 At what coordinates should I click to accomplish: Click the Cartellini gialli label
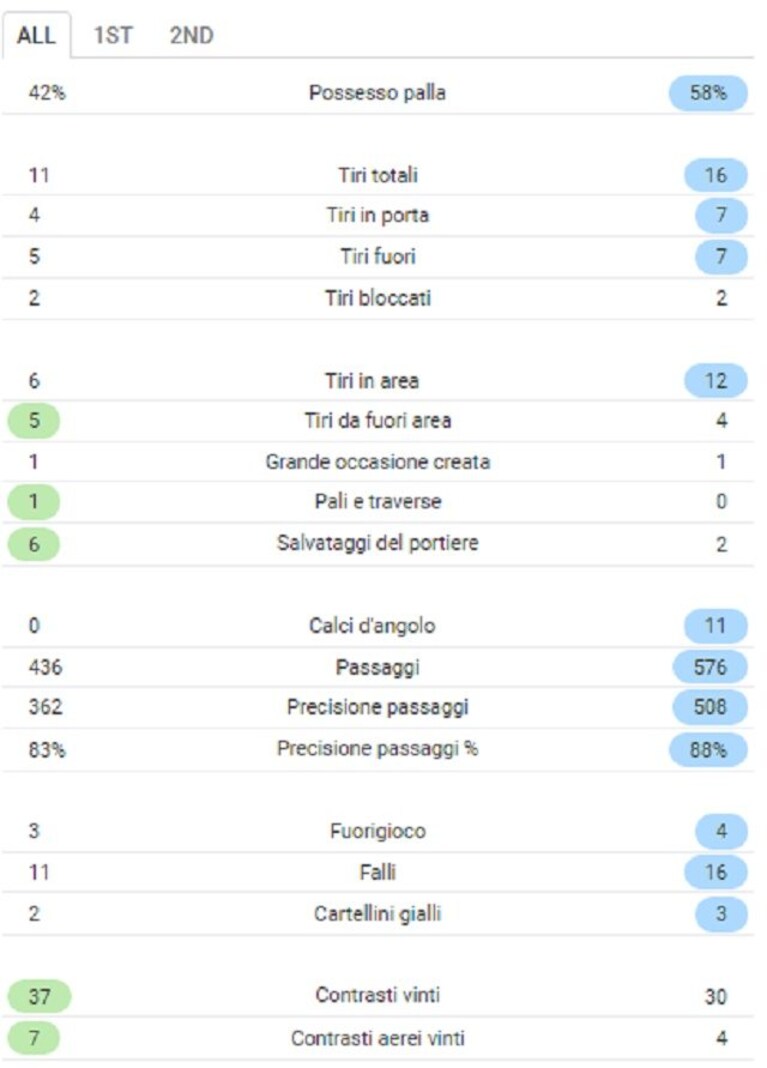(378, 913)
